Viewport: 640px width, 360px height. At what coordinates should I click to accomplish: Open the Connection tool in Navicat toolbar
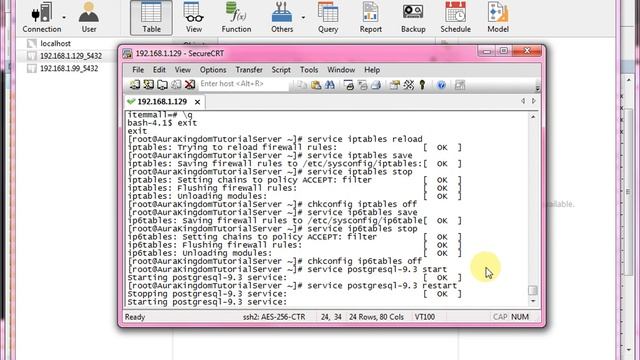[x=42, y=18]
